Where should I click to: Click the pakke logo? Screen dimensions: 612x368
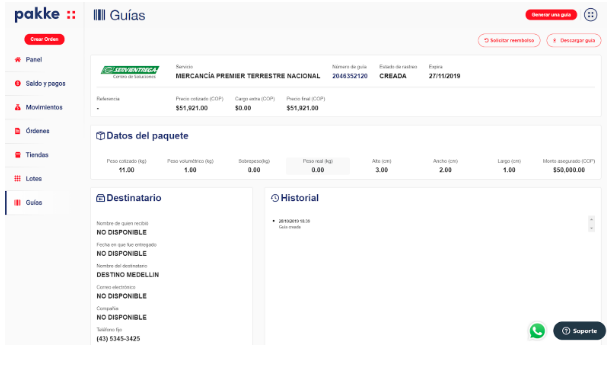45,15
